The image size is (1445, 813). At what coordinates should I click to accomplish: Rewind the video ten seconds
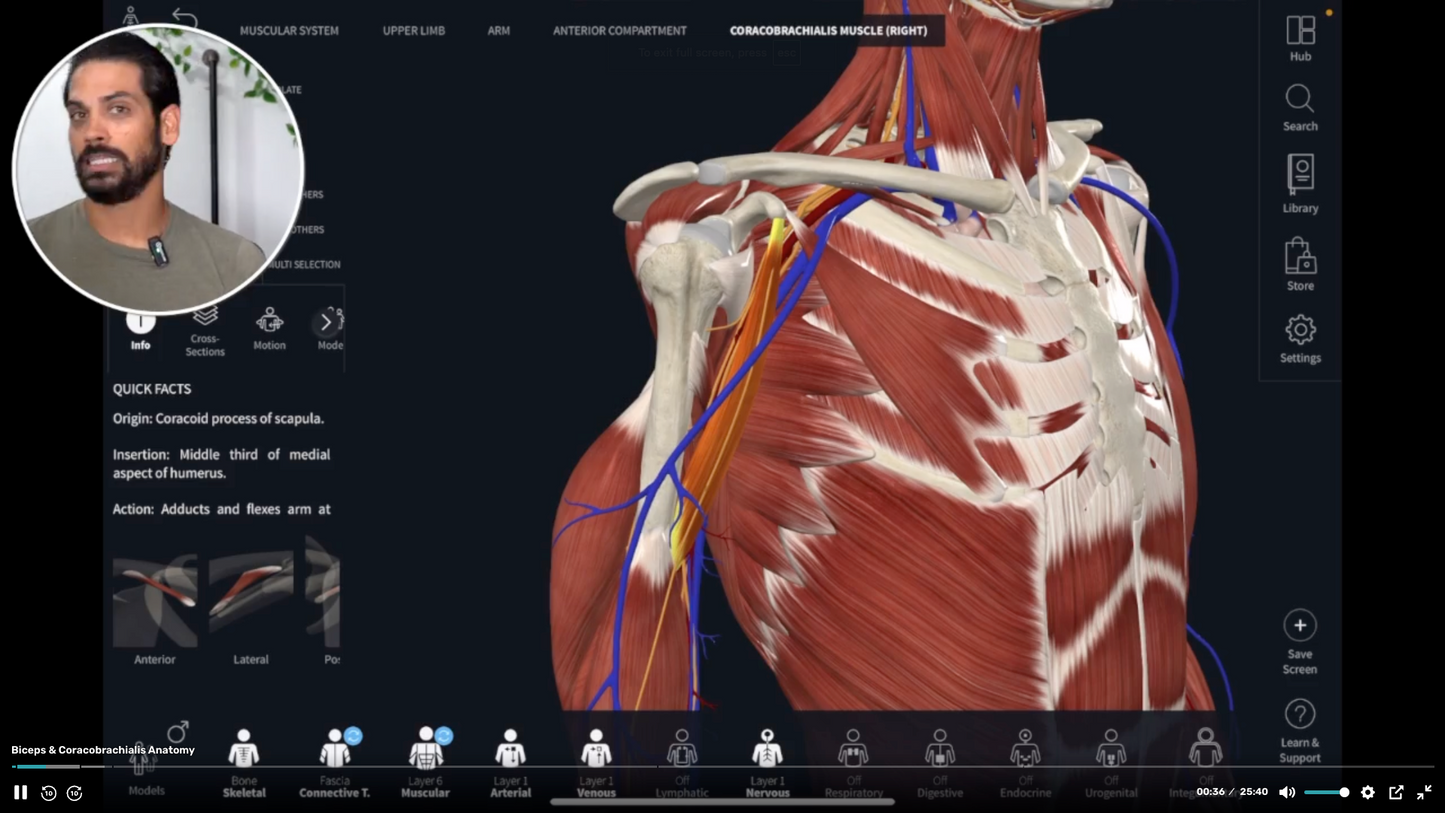click(x=48, y=792)
